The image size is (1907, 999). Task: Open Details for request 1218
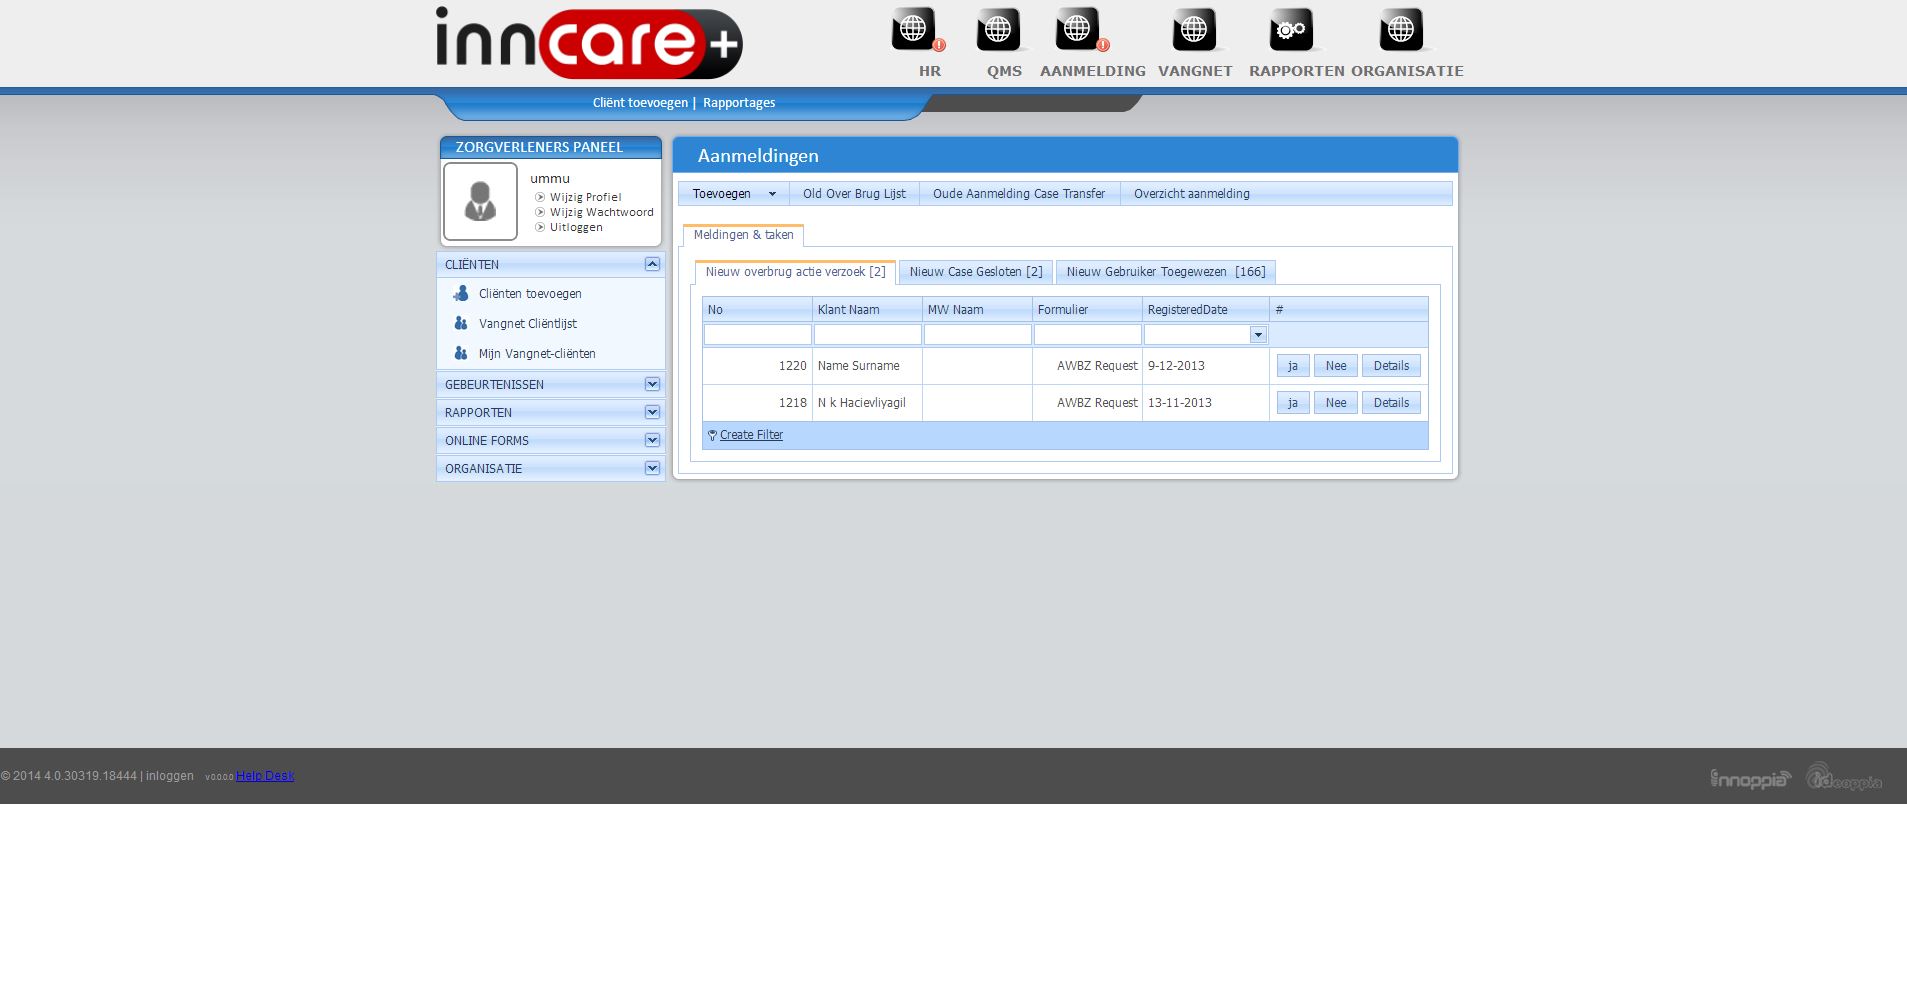(x=1391, y=403)
